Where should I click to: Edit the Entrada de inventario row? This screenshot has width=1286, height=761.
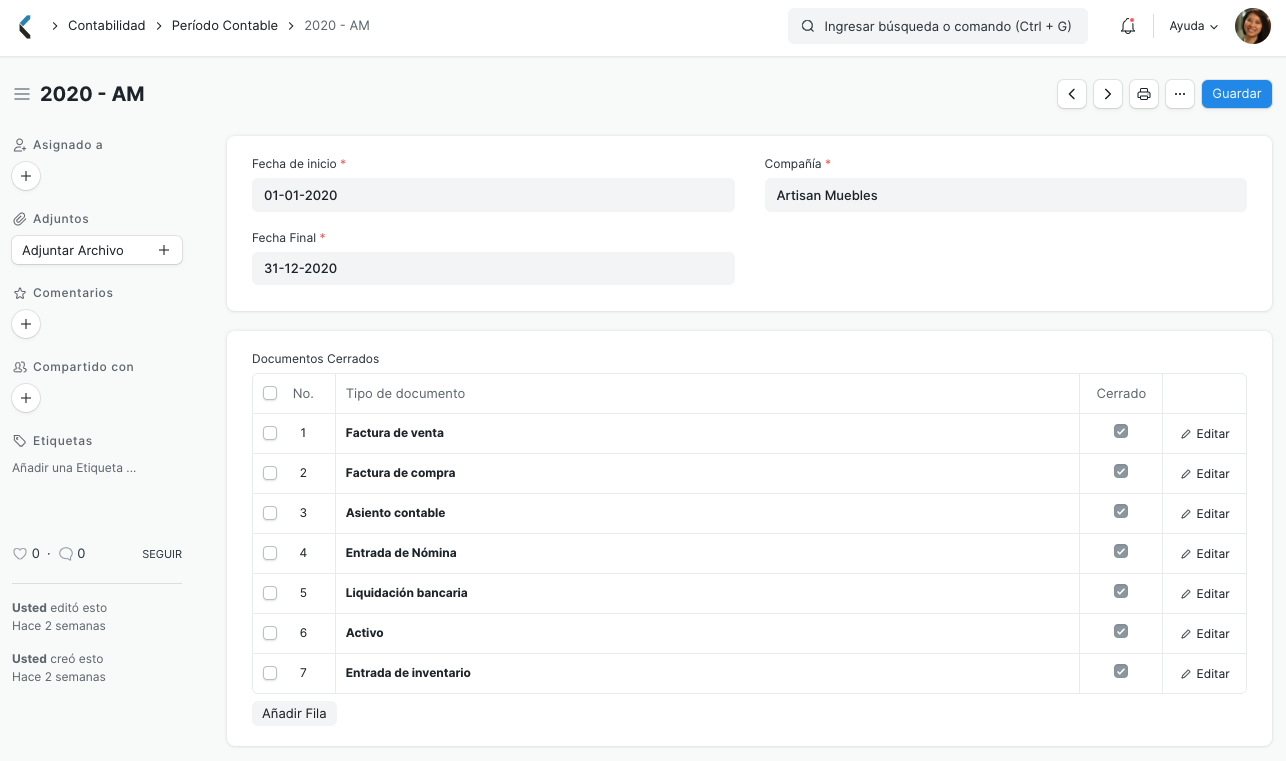[1205, 674]
